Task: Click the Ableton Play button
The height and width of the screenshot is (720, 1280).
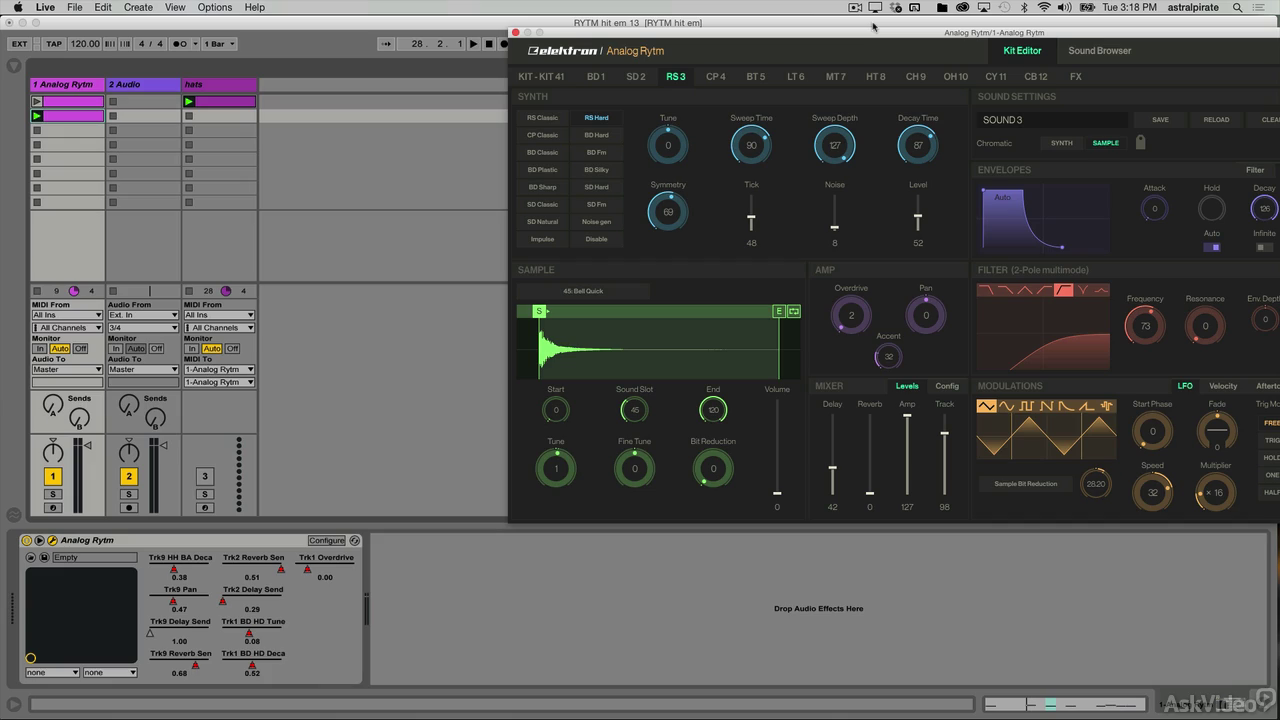Action: point(475,44)
